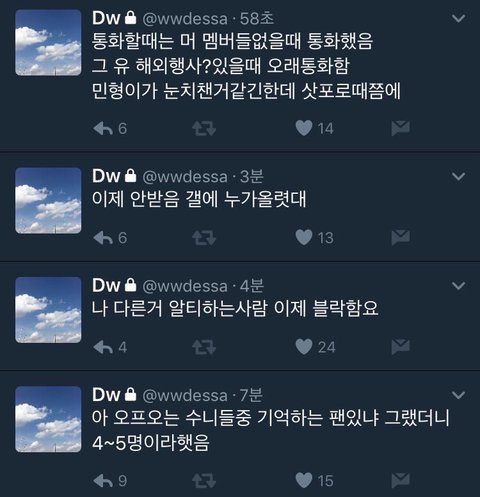This screenshot has height=497, width=480.
Task: Like the tweet with 14 likes
Action: pyautogui.click(x=304, y=128)
